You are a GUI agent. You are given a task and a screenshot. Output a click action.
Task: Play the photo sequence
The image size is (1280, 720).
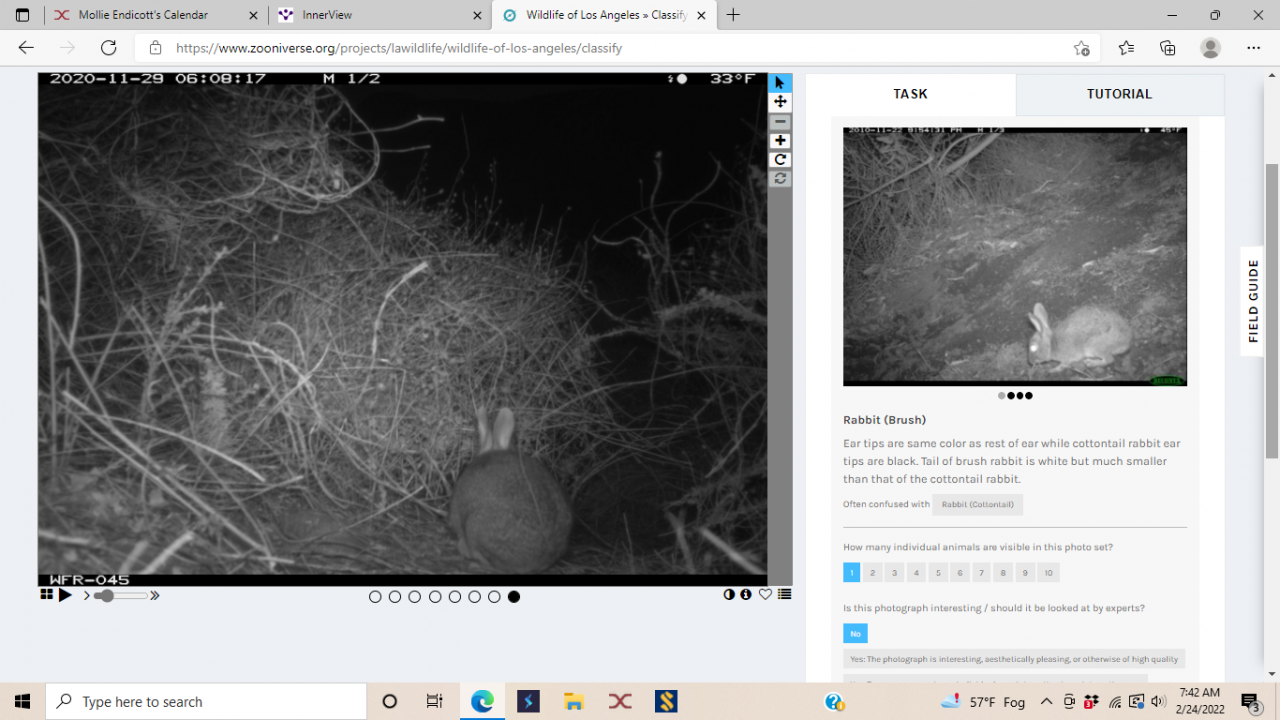[65, 595]
